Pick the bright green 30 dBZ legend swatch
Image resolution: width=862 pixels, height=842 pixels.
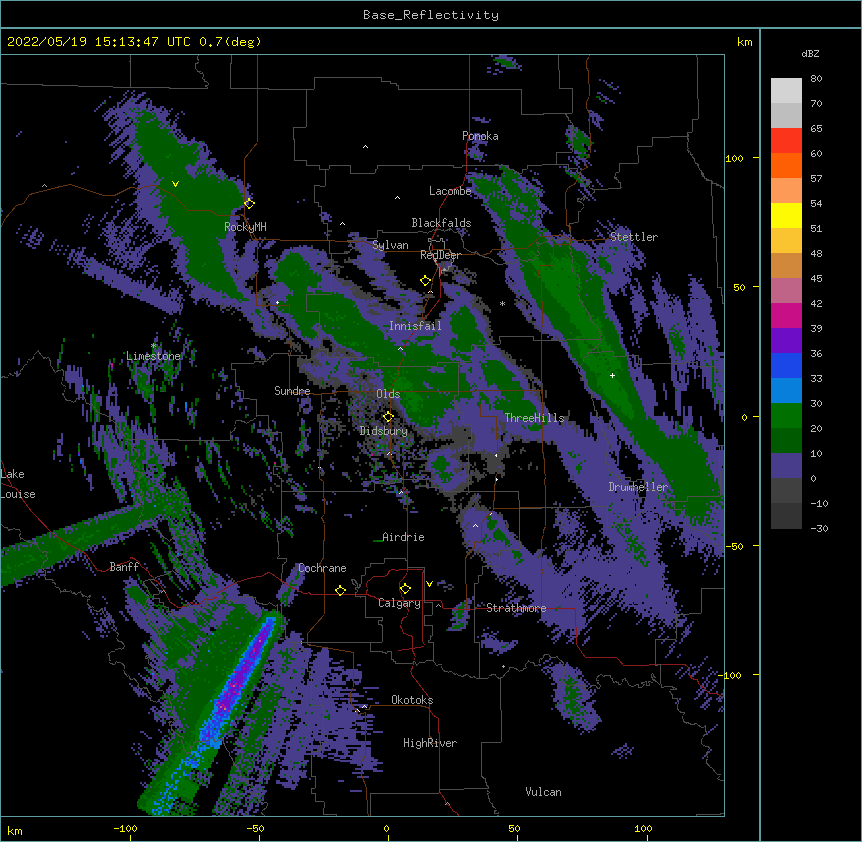(786, 416)
